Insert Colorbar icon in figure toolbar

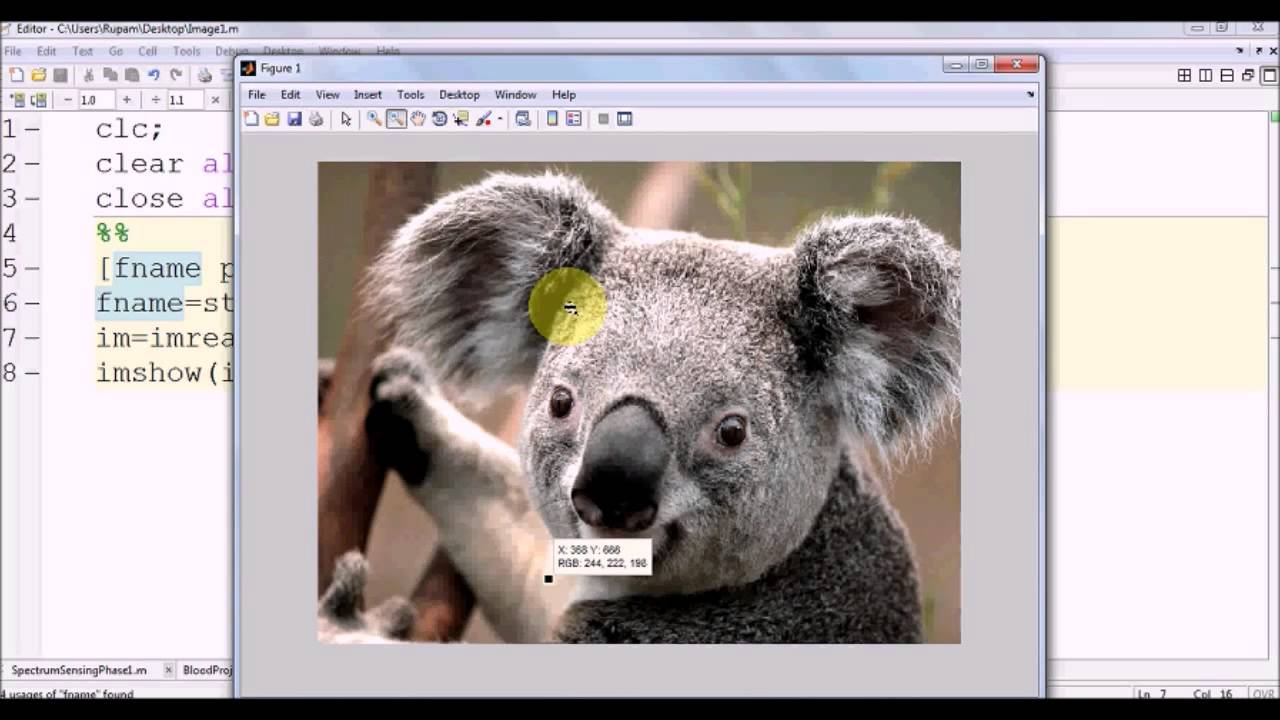click(x=552, y=119)
